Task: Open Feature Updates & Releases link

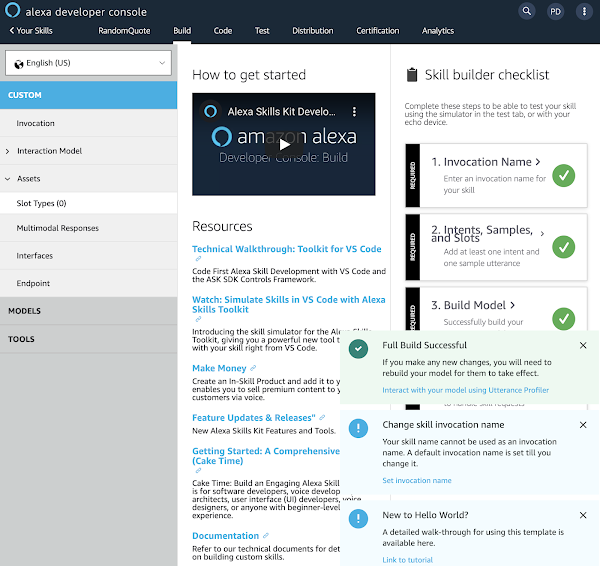Action: coord(254,418)
